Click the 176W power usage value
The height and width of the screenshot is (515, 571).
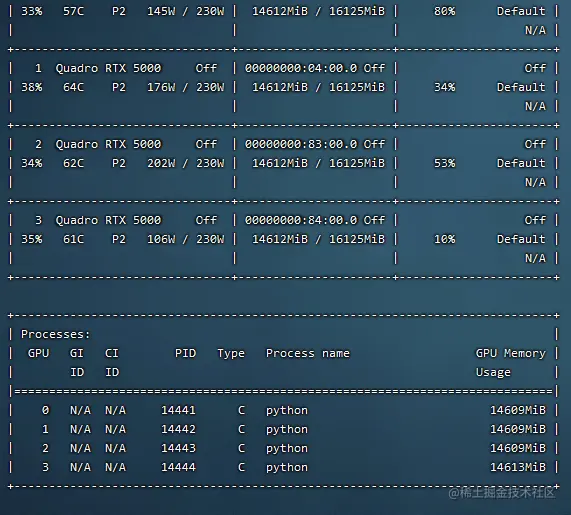tap(161, 87)
